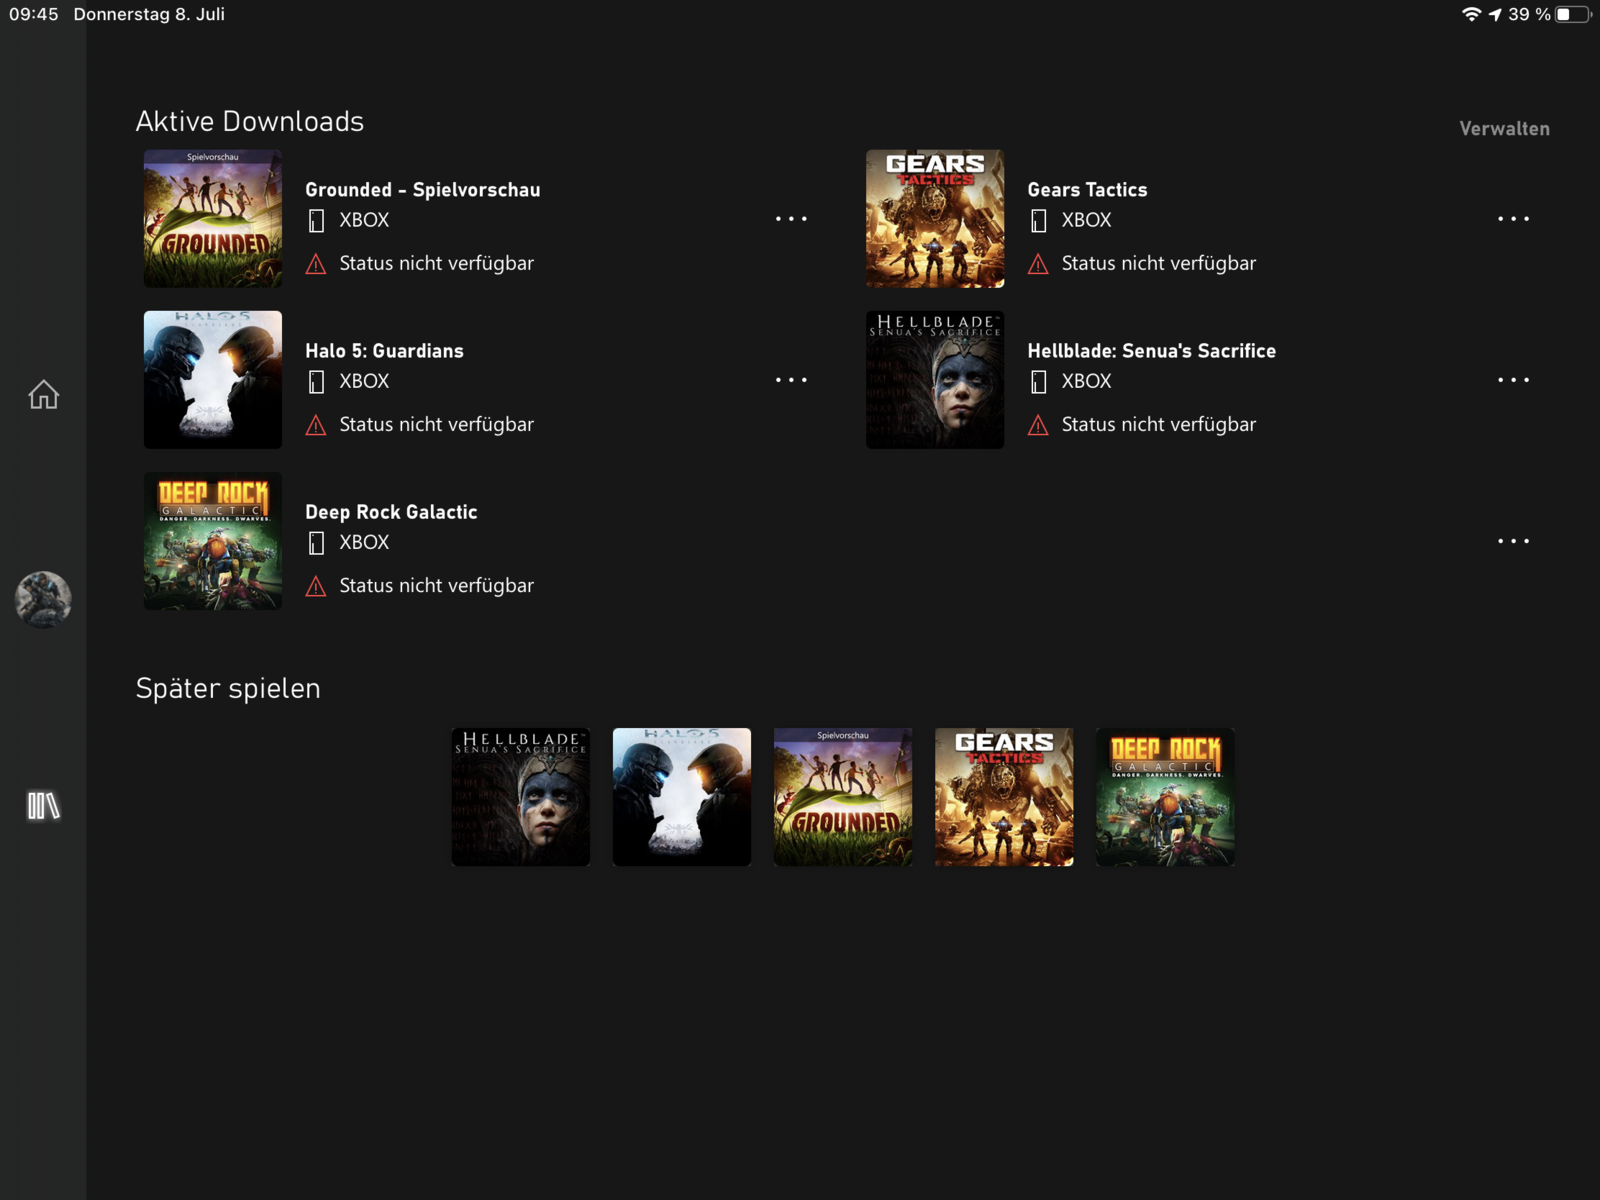Open the Library icon in sidebar
Screen dimensions: 1600x1200
43,805
